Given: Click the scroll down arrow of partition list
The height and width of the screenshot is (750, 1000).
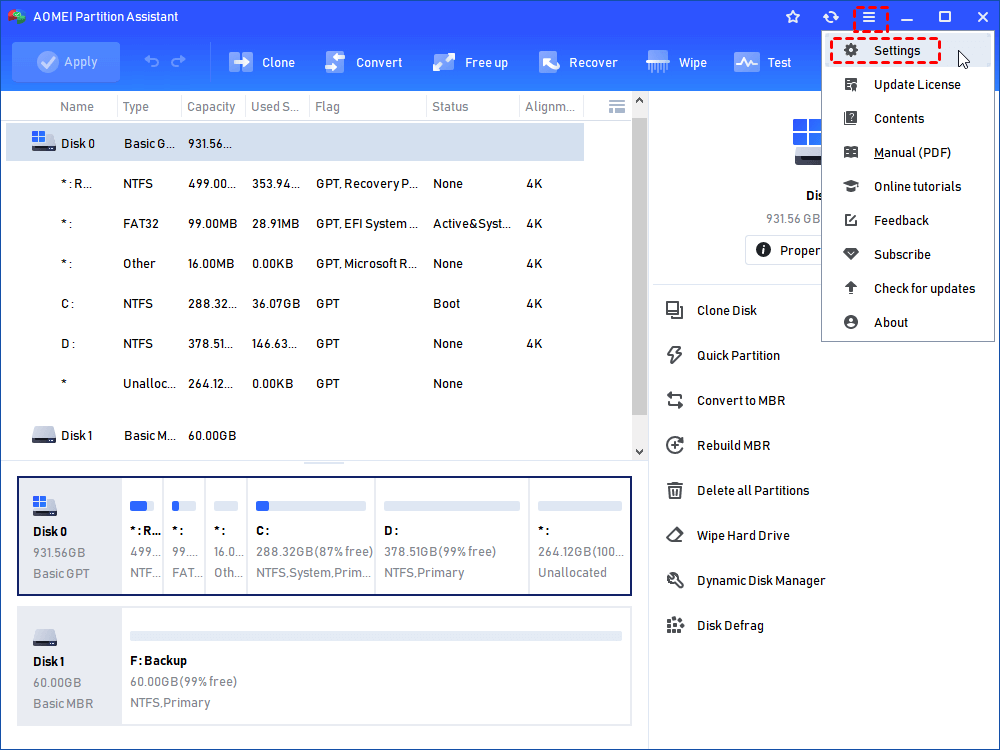Looking at the screenshot, I should [x=640, y=452].
